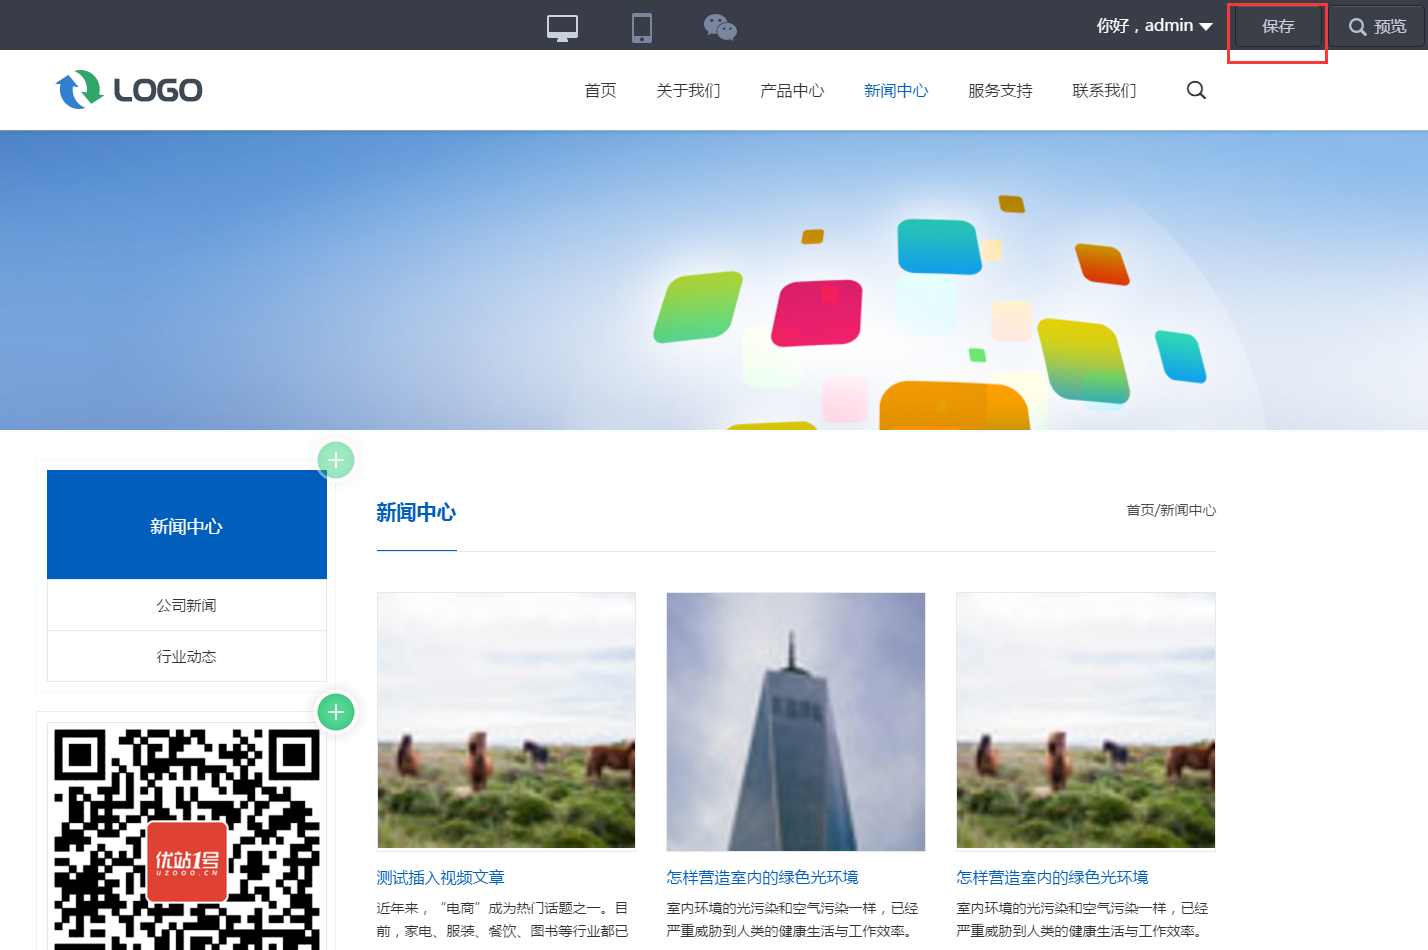Screen dimensions: 1428x950
Task: Click the LOGO image in header
Action: [x=129, y=90]
